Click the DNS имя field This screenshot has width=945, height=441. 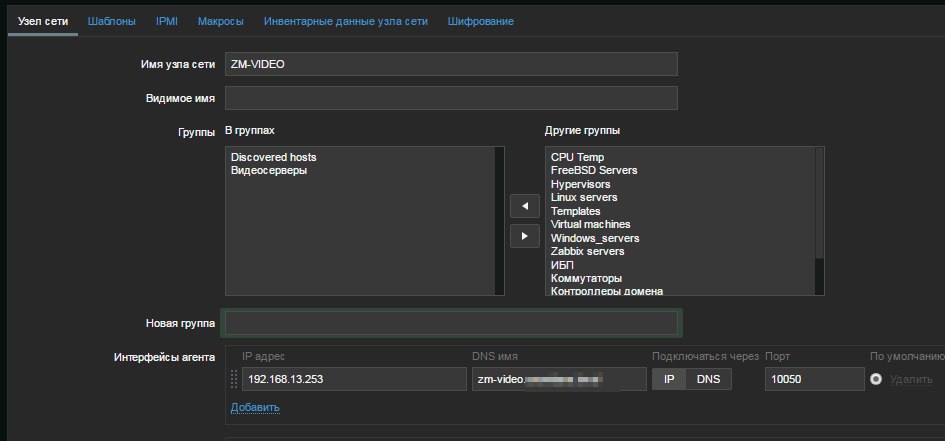coord(559,380)
